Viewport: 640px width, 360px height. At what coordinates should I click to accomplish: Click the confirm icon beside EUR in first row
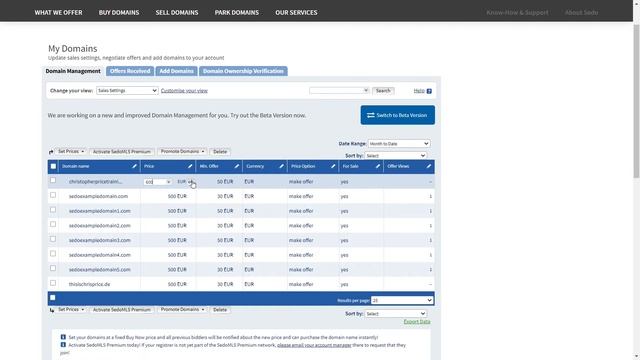click(x=191, y=182)
